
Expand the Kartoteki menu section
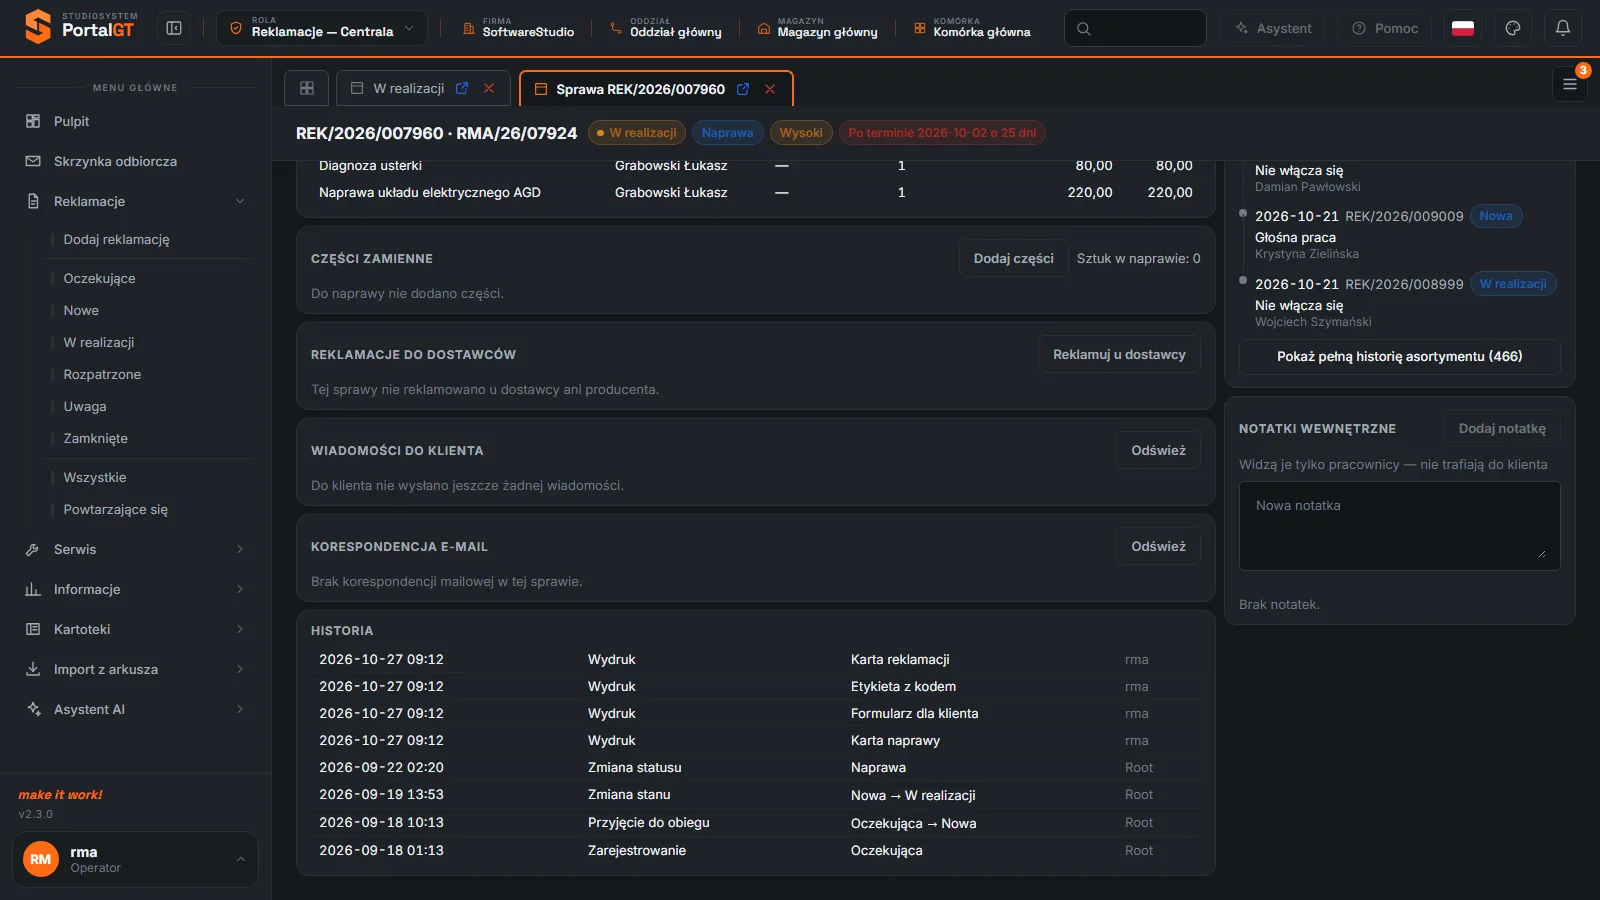(135, 629)
